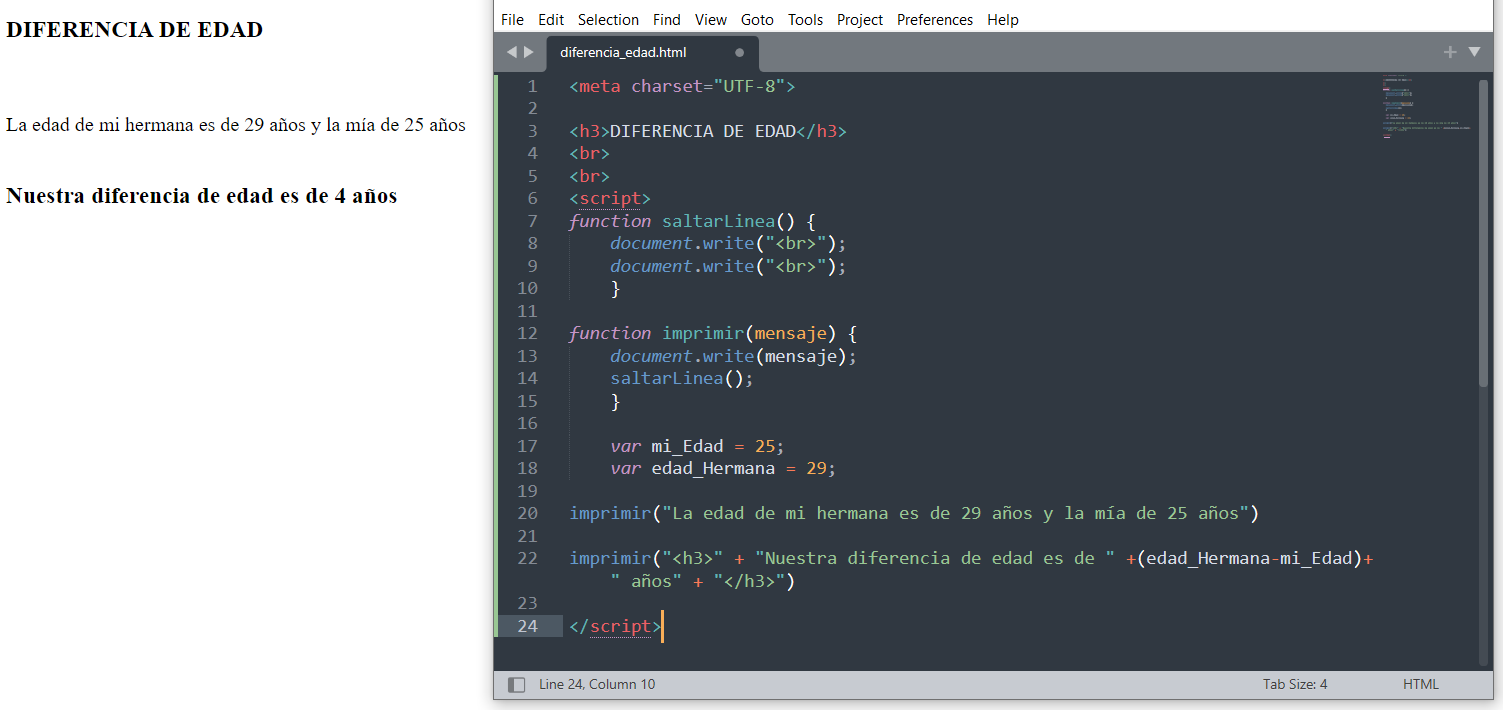Click line number 24 in gutter

coord(527,626)
